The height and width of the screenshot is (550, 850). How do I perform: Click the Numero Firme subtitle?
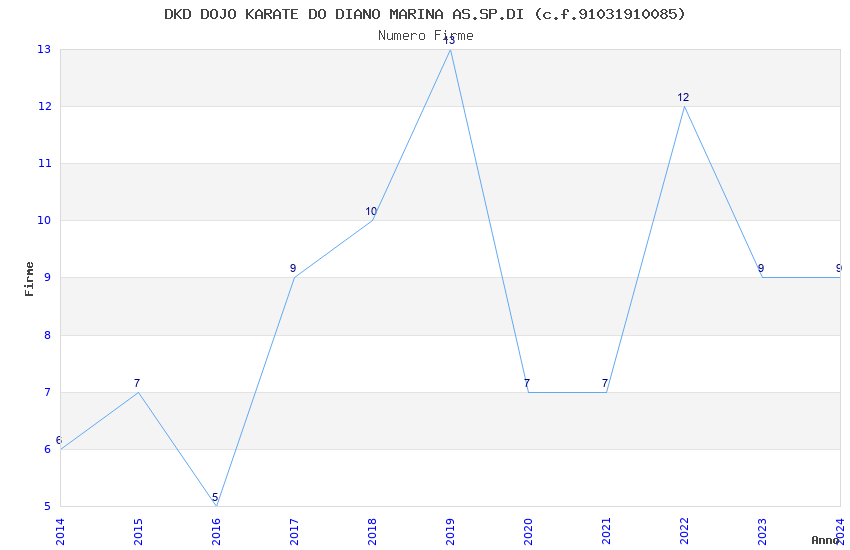click(426, 36)
